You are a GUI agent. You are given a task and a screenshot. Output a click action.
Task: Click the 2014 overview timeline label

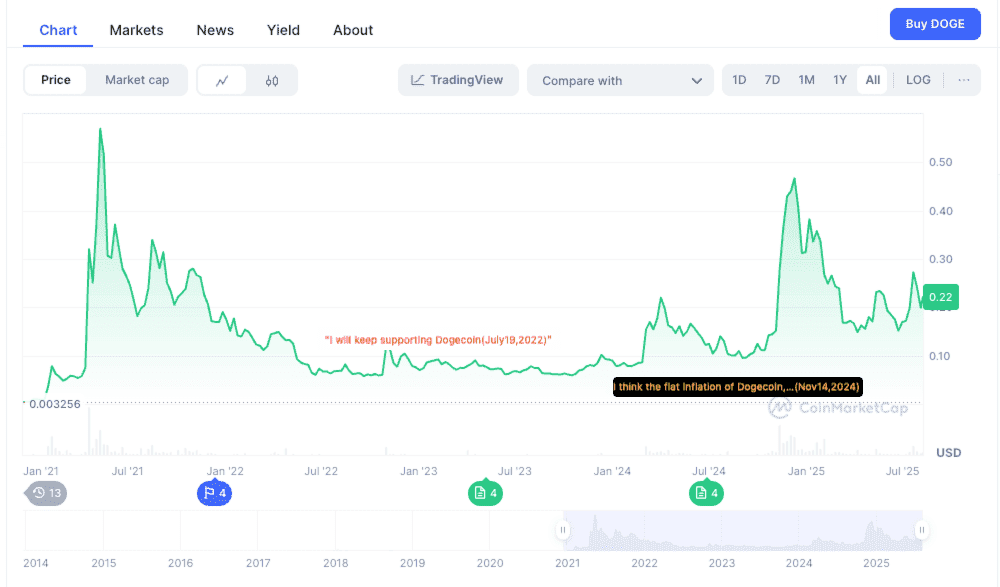(36, 563)
